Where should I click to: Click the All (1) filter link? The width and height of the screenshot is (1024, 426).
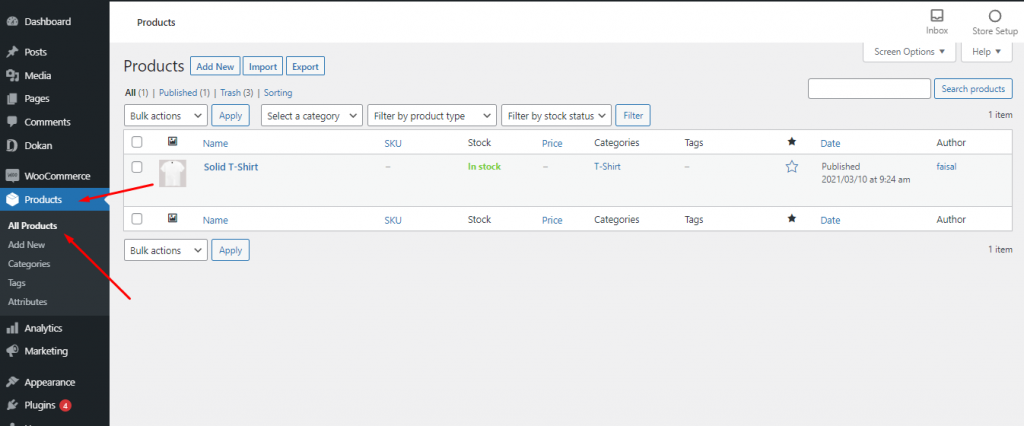pyautogui.click(x=136, y=93)
